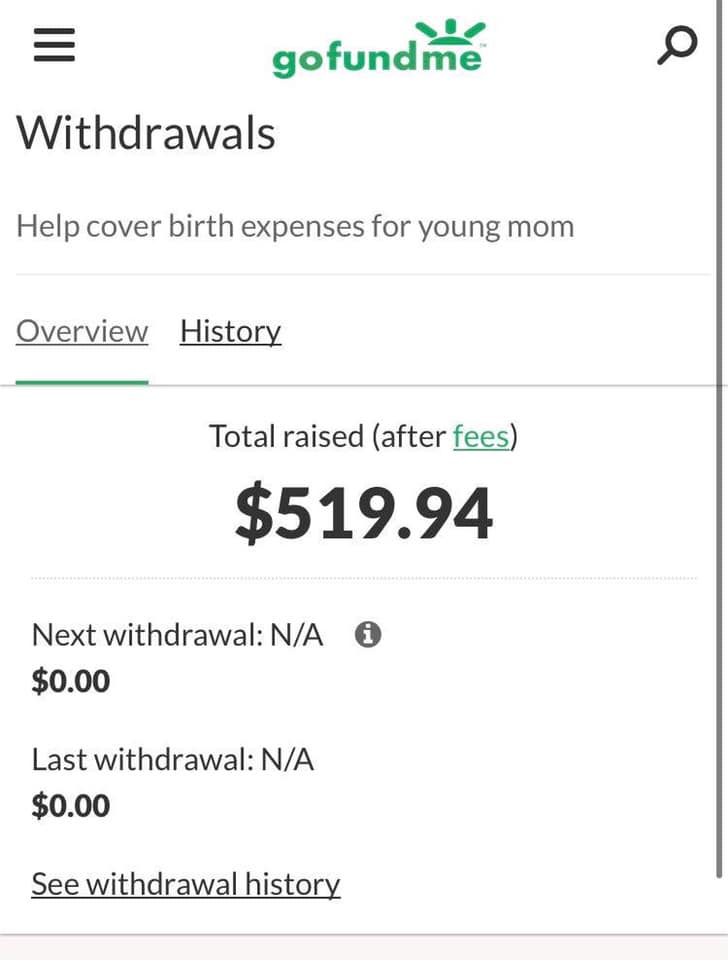
Task: Click the green underline beneath Overview
Action: (82, 381)
